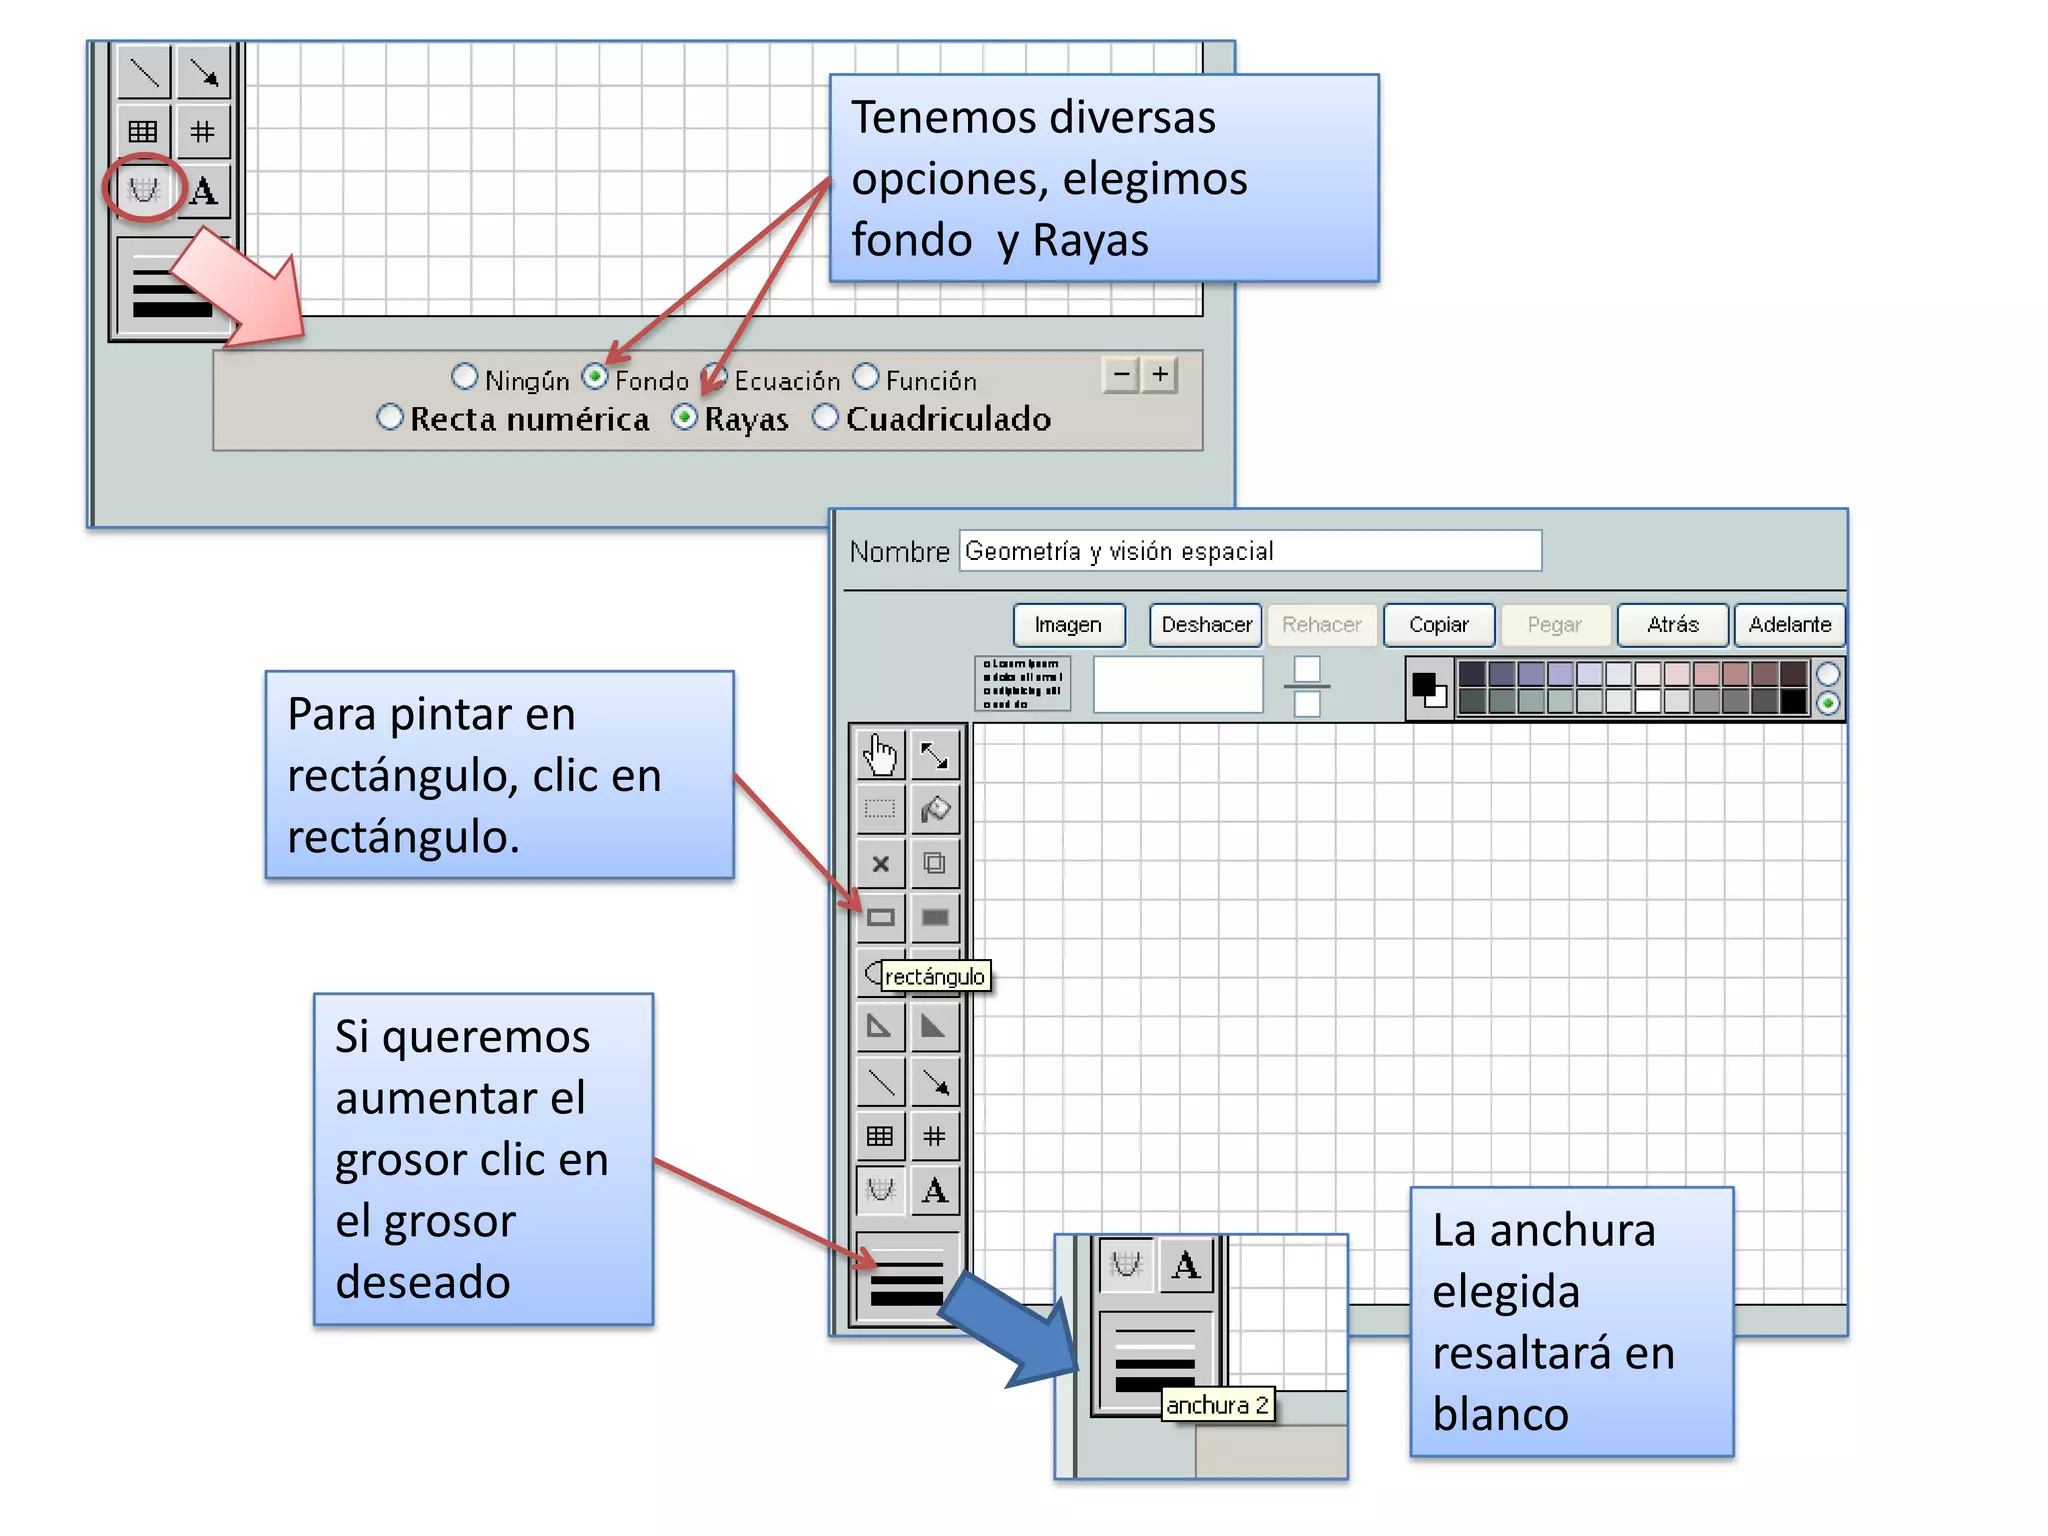Select the arrow tool in the Fondo options window
The height and width of the screenshot is (1536, 2048).
coord(204,73)
